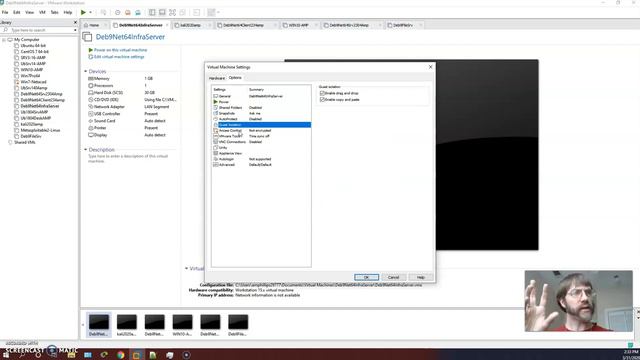Image resolution: width=640 pixels, height=360 pixels.
Task: Select Shared VMs in the library
Action: point(24,142)
